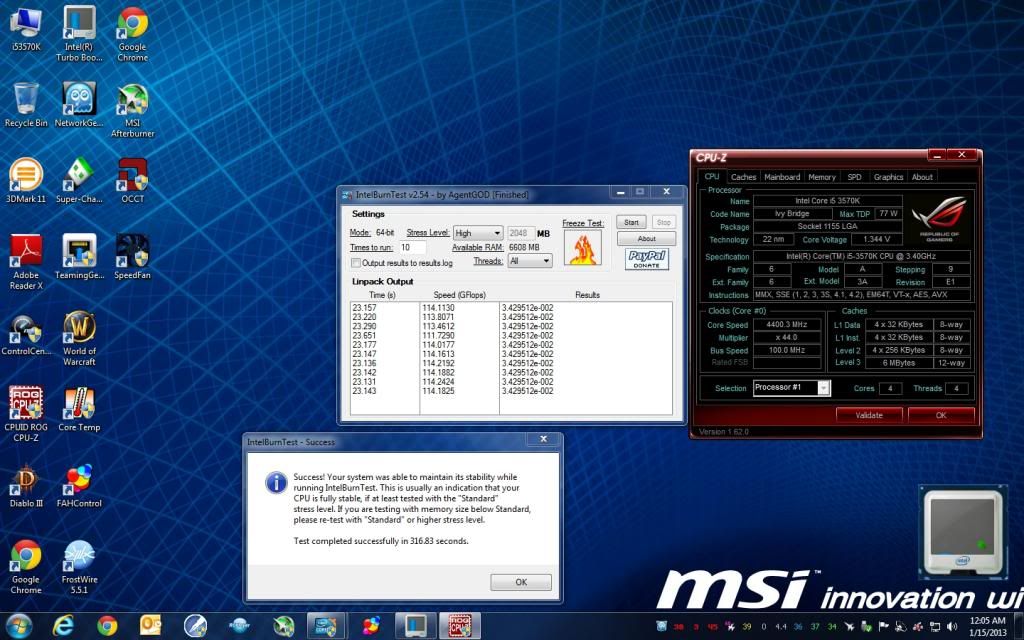Click the Validate button in CPU-Z
The height and width of the screenshot is (640, 1024).
pyautogui.click(x=869, y=415)
